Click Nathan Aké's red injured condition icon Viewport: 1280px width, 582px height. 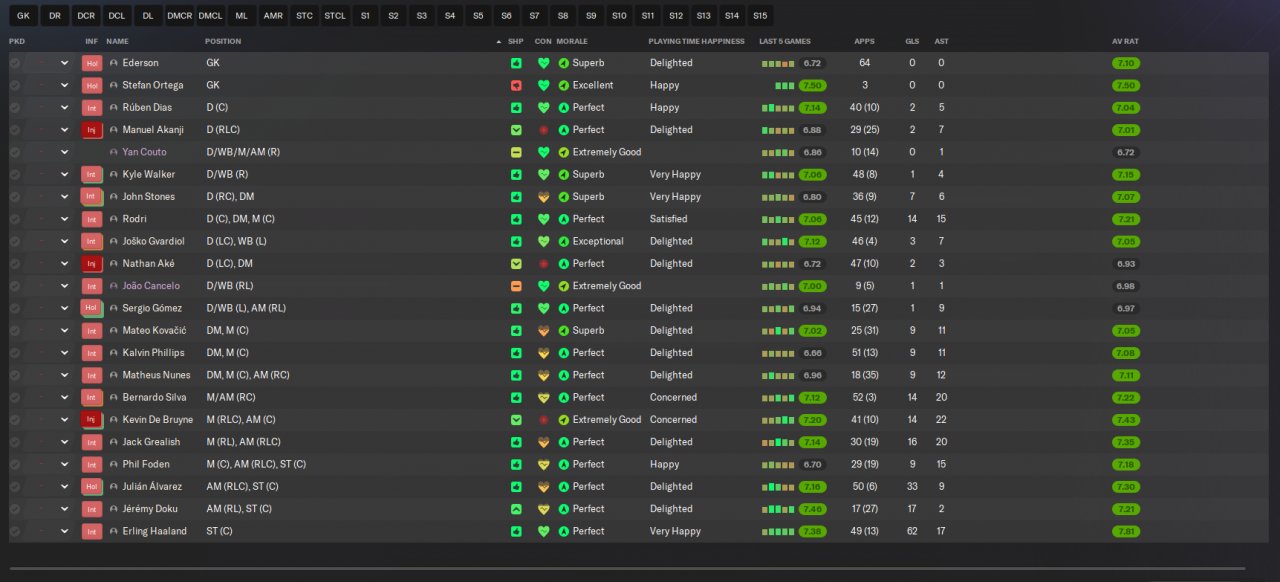544,264
